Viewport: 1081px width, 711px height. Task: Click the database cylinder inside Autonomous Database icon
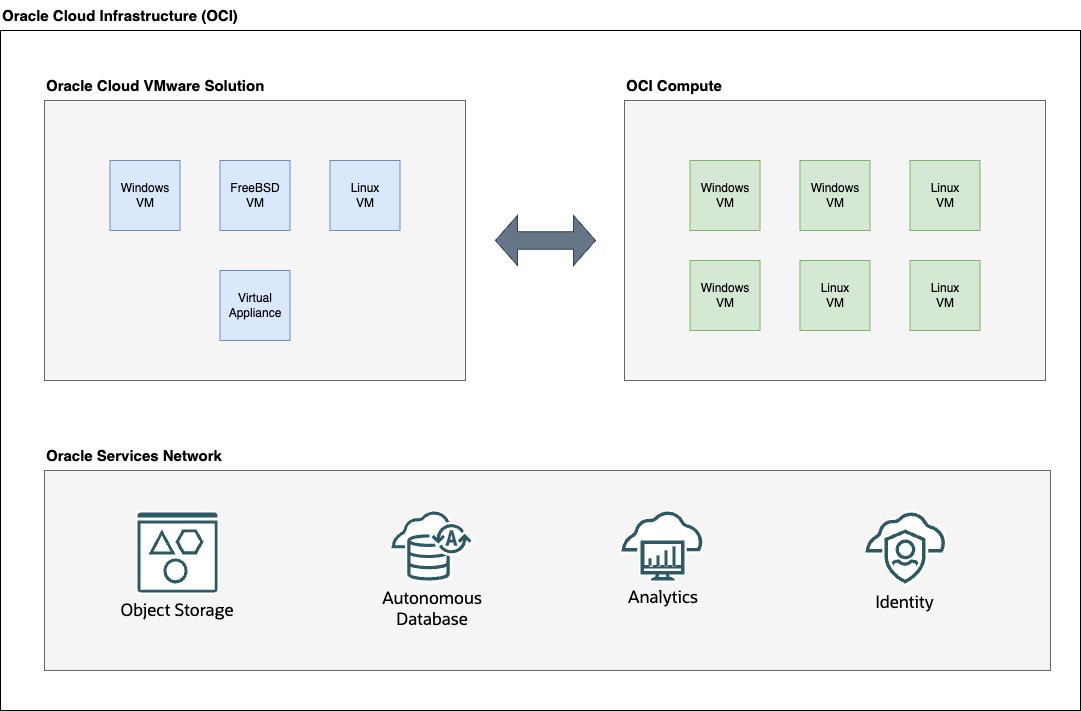tap(428, 557)
